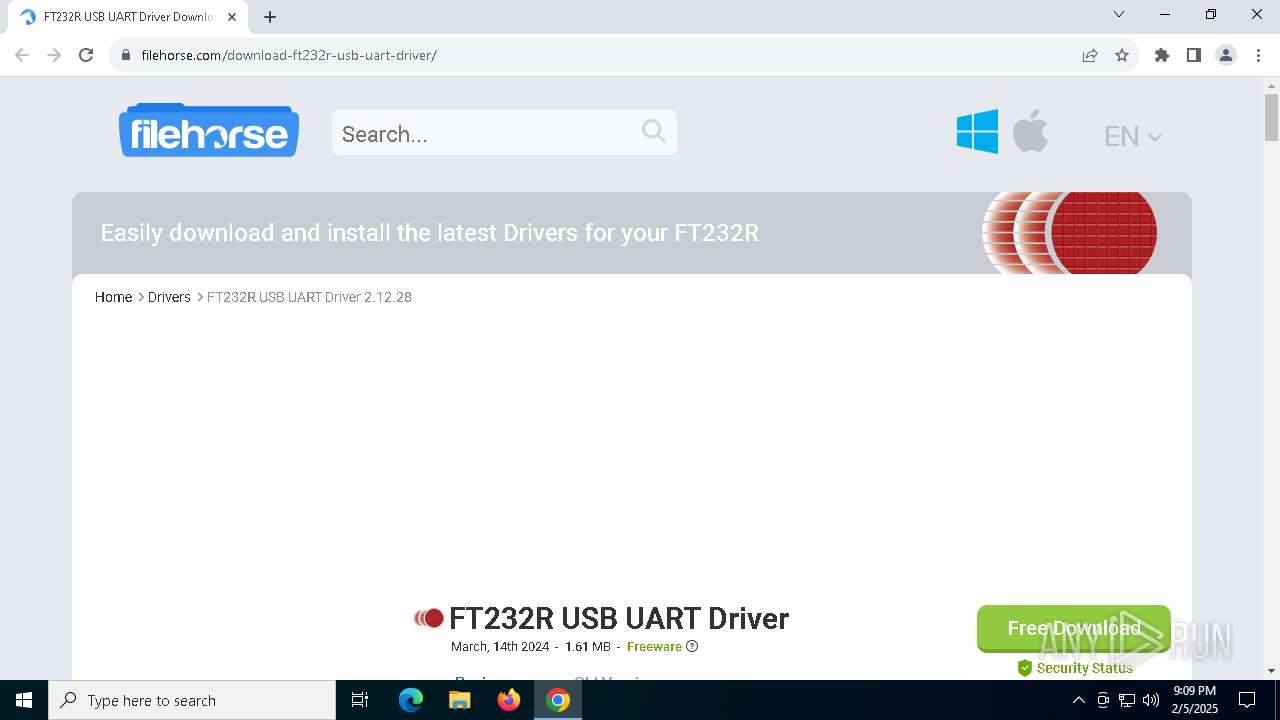Click FT232R USB UART Driver 2.12.28 breadcrumb
This screenshot has height=720, width=1280.
[x=309, y=297]
